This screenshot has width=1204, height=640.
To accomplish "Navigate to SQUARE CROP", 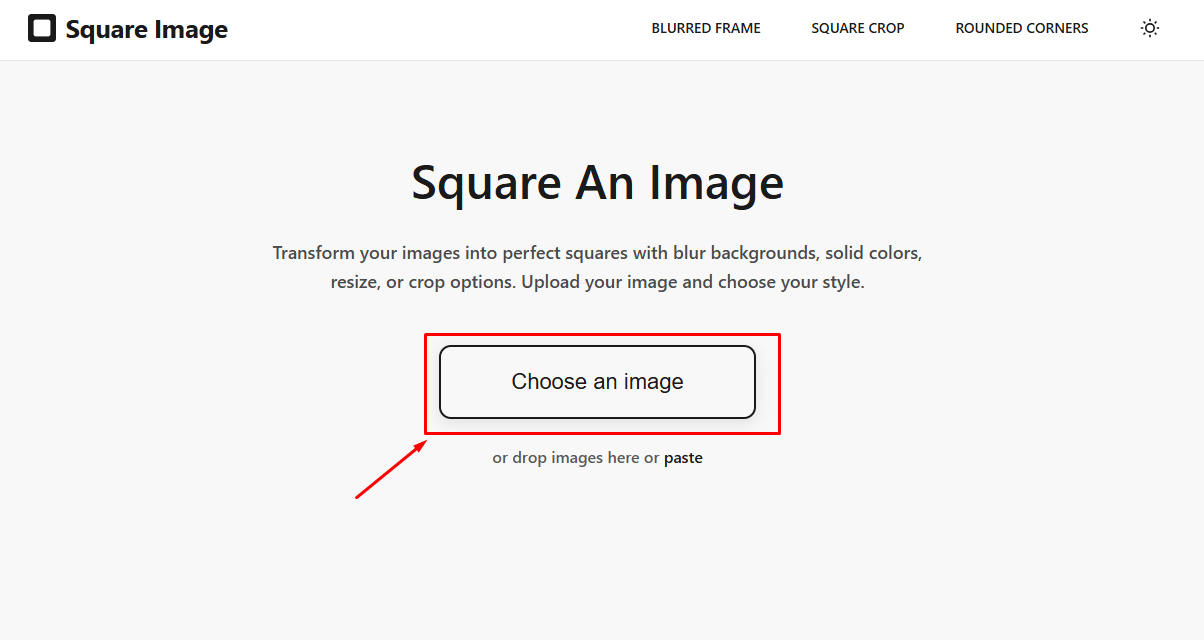I will click(x=857, y=28).
